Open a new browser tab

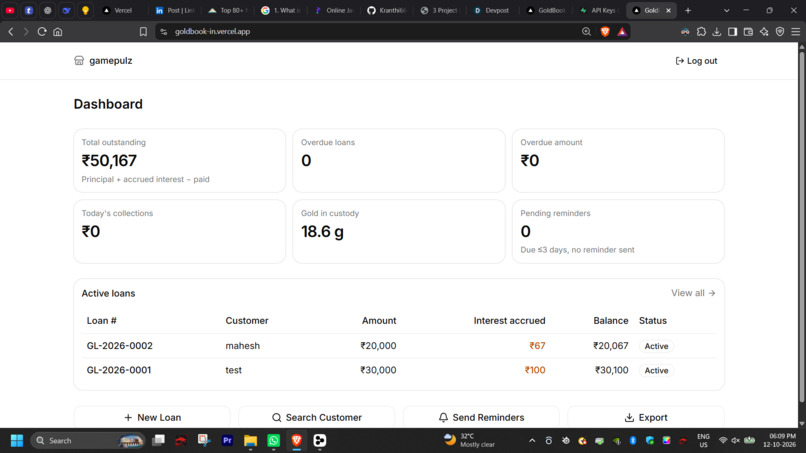click(688, 10)
